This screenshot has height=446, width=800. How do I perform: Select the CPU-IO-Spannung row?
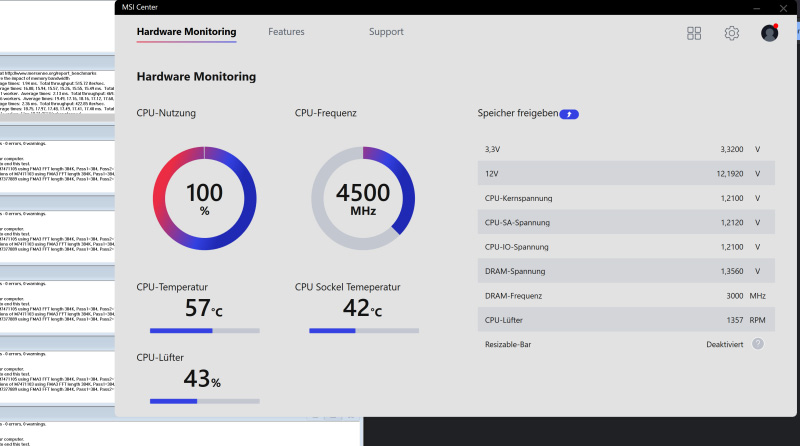(626, 247)
